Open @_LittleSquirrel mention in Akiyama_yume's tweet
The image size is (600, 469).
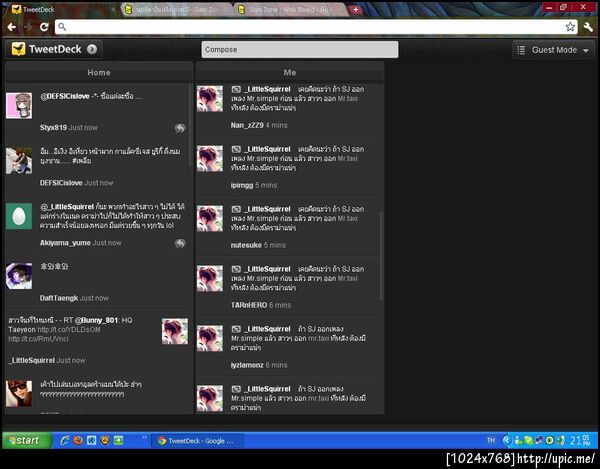[x=67, y=207]
